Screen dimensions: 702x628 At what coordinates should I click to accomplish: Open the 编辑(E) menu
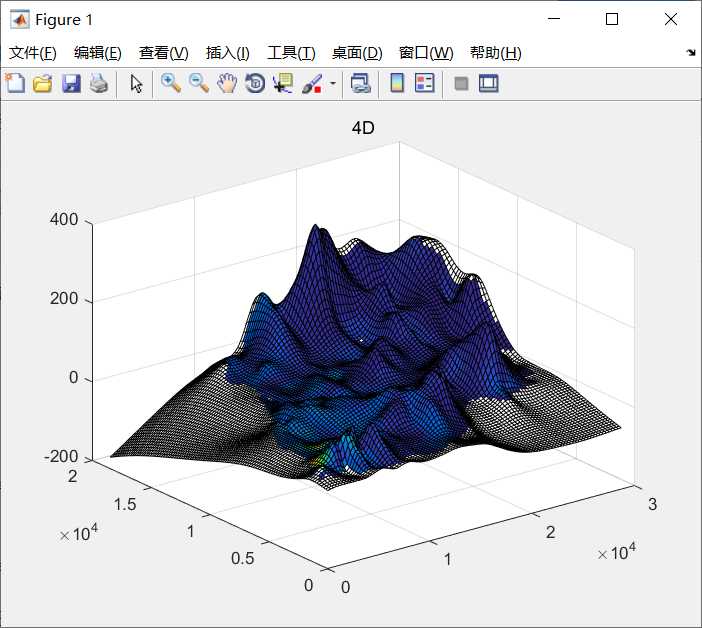pyautogui.click(x=98, y=53)
